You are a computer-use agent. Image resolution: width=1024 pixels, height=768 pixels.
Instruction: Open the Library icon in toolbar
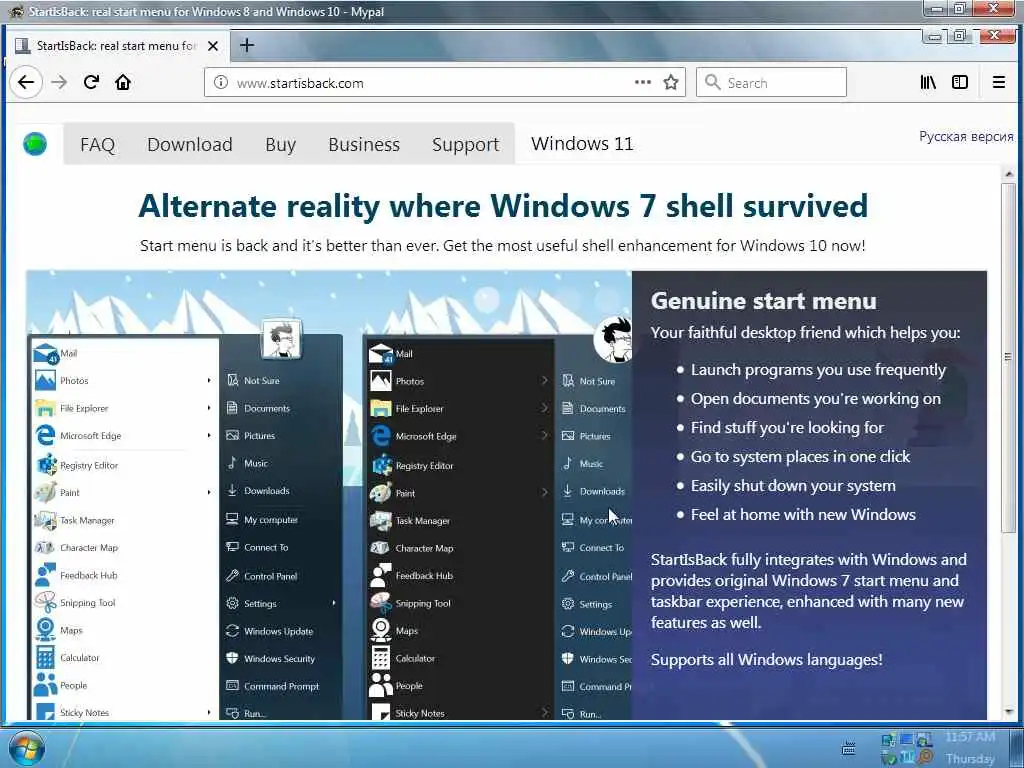pos(928,82)
